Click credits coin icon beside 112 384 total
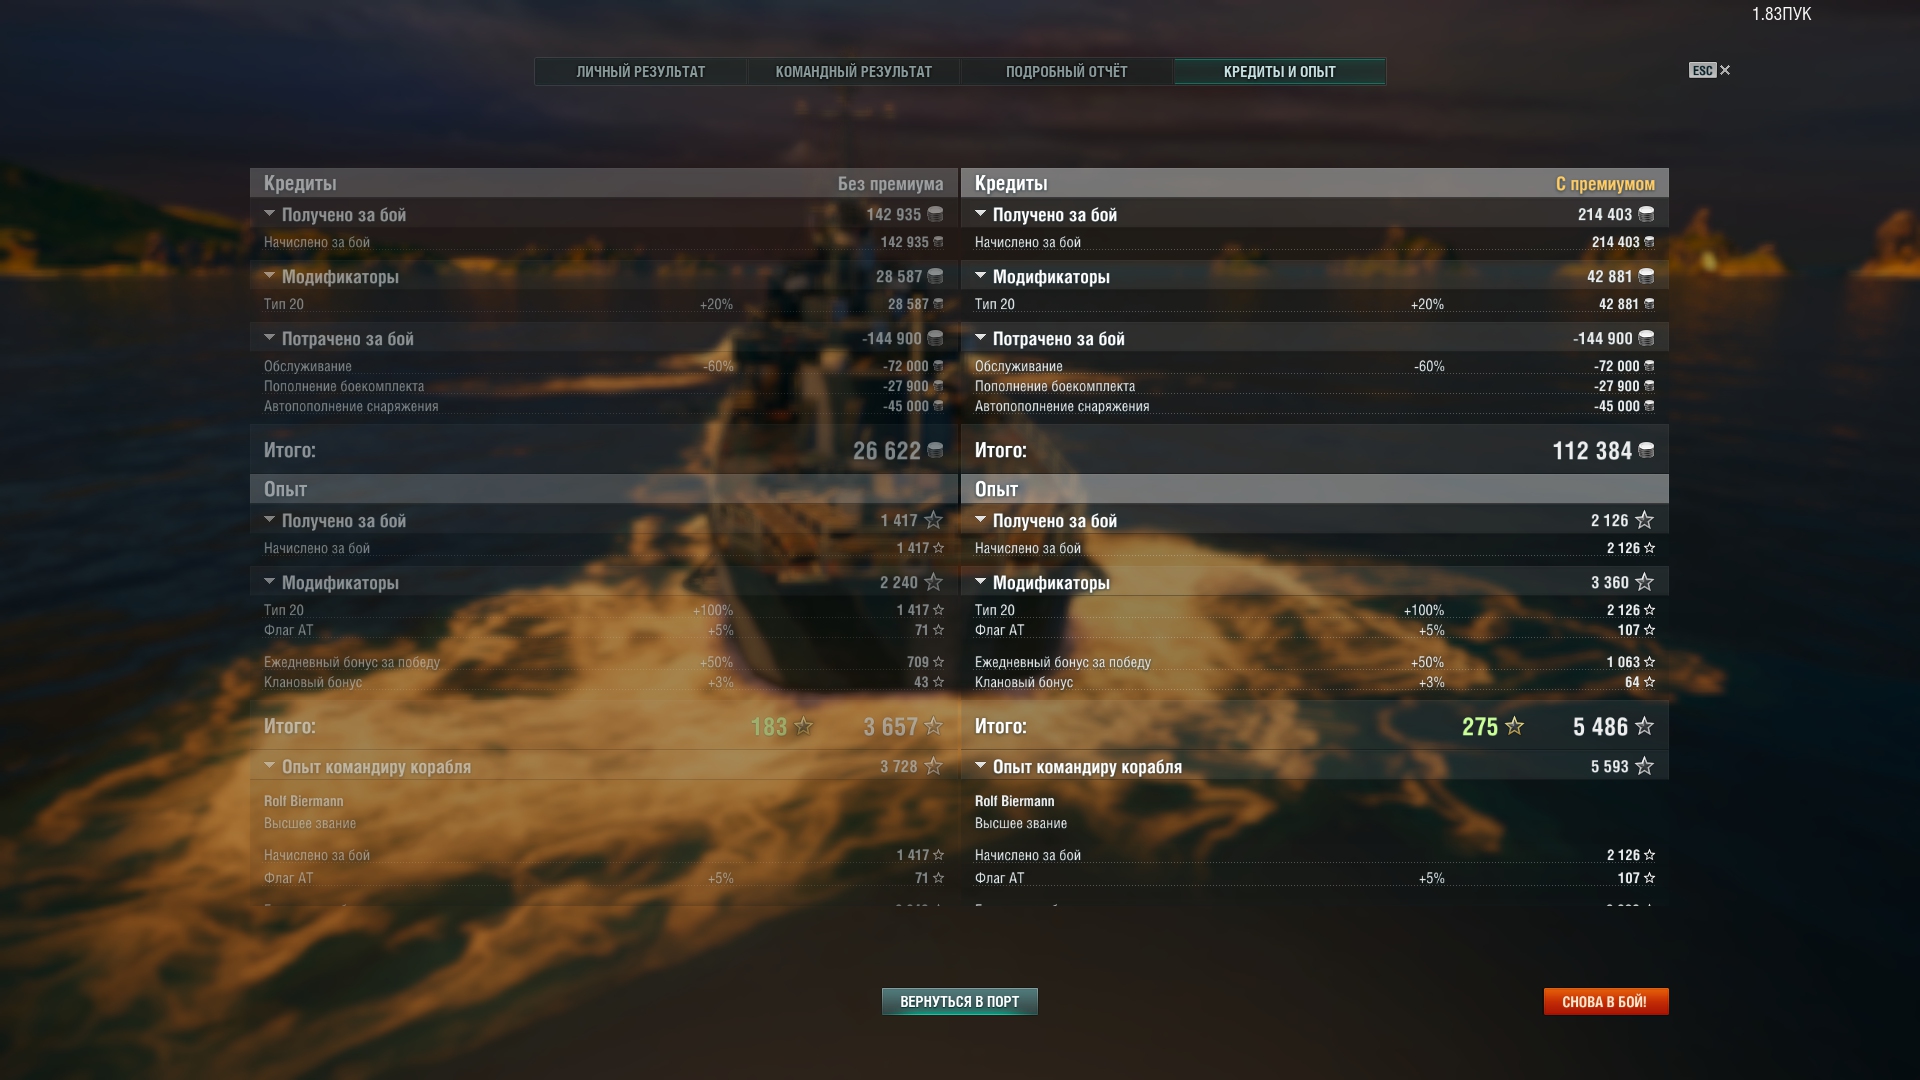The width and height of the screenshot is (1920, 1080). (x=1646, y=451)
